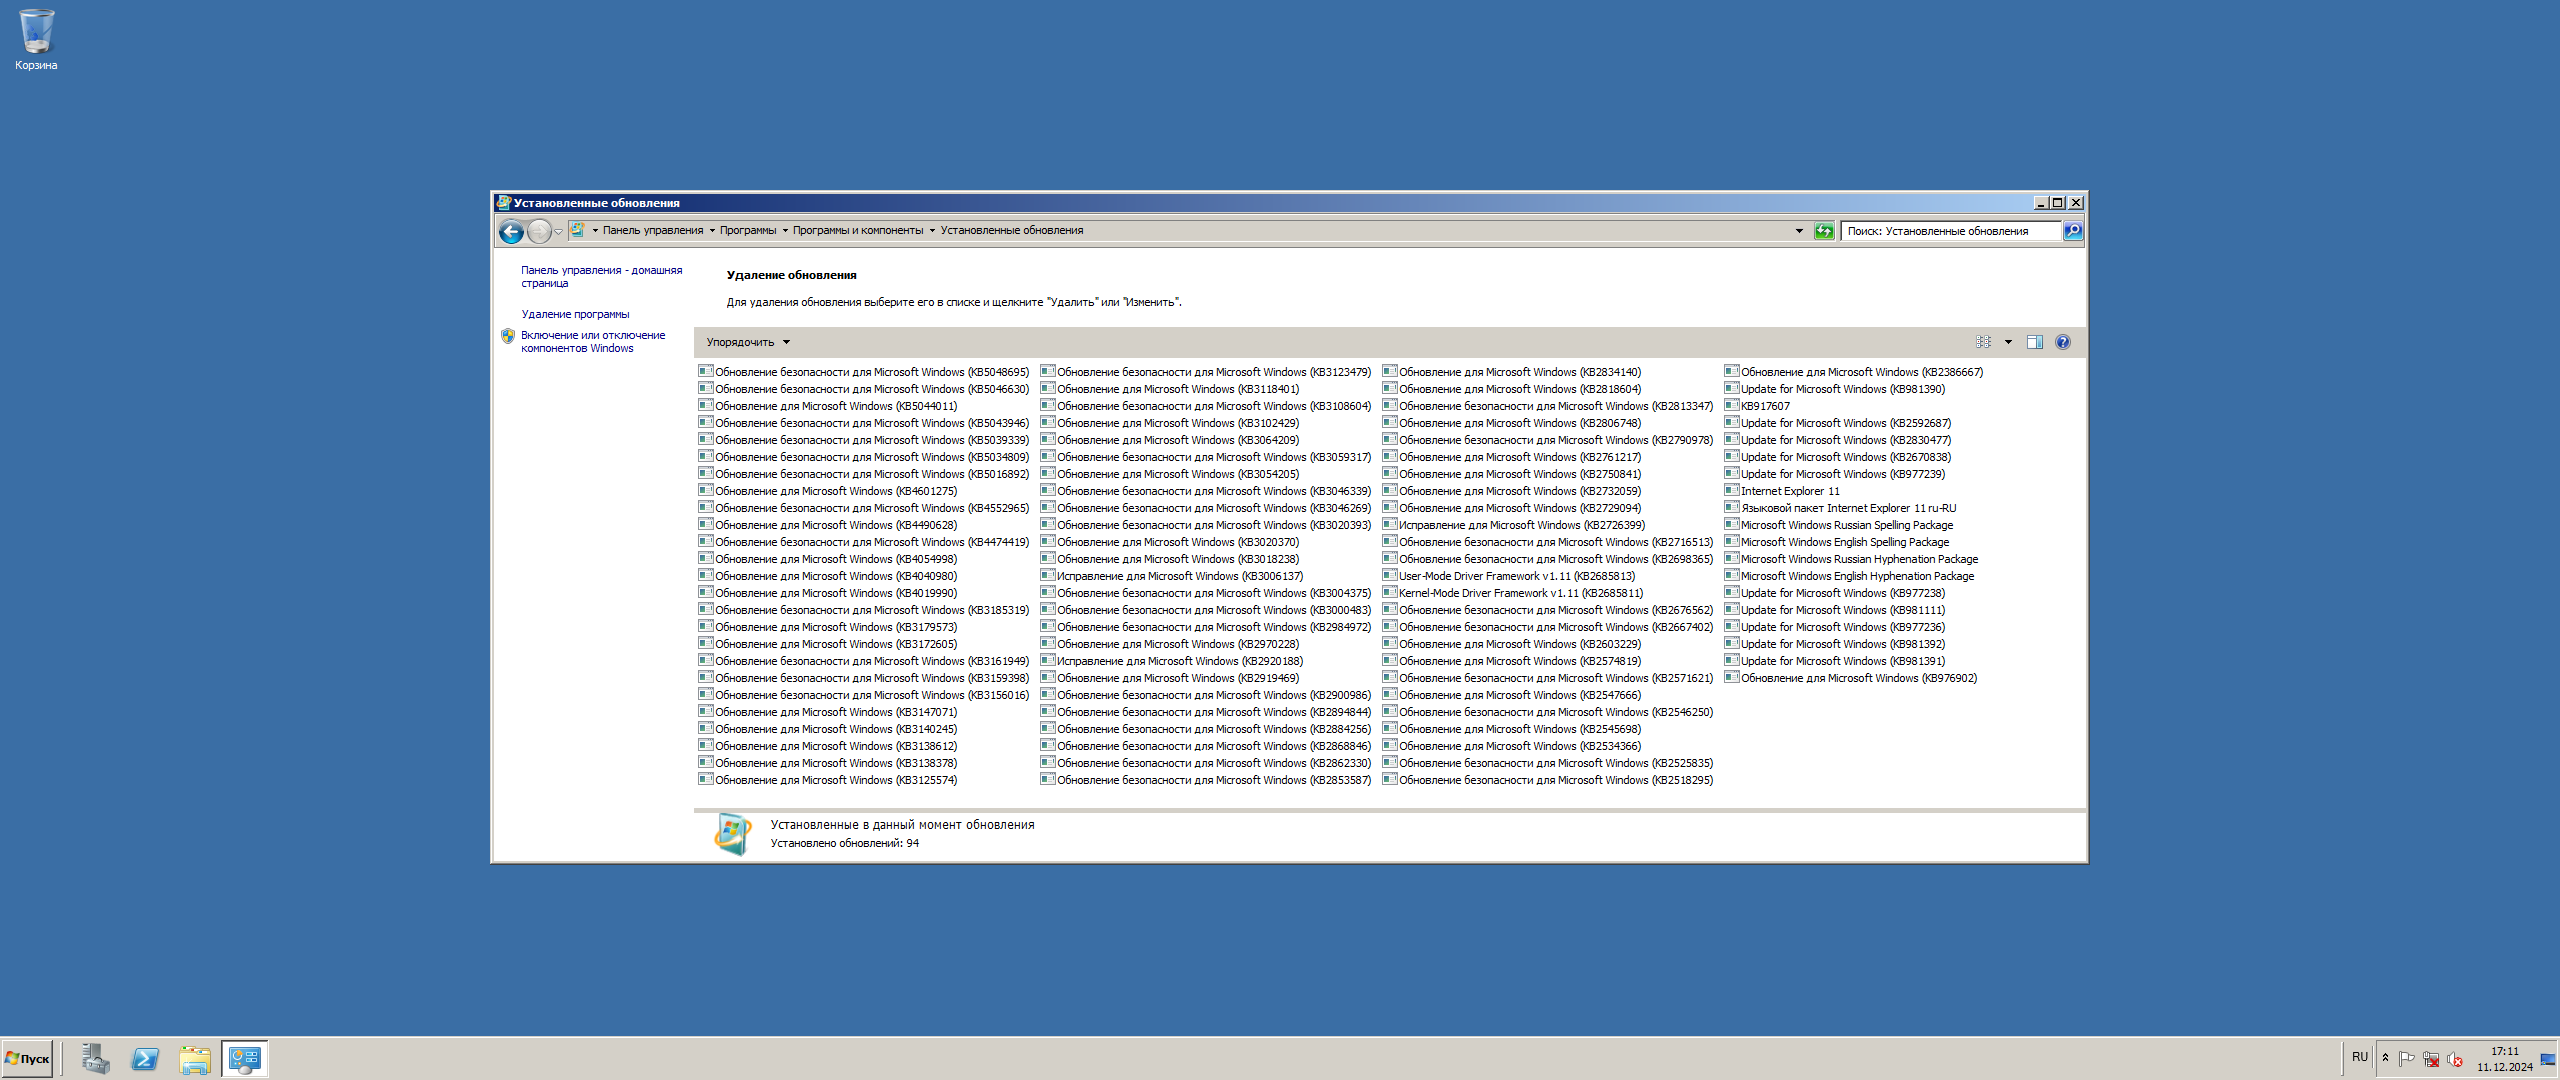This screenshot has height=1080, width=2560.
Task: Click the Action Center flag icon
Action: tap(2407, 1059)
